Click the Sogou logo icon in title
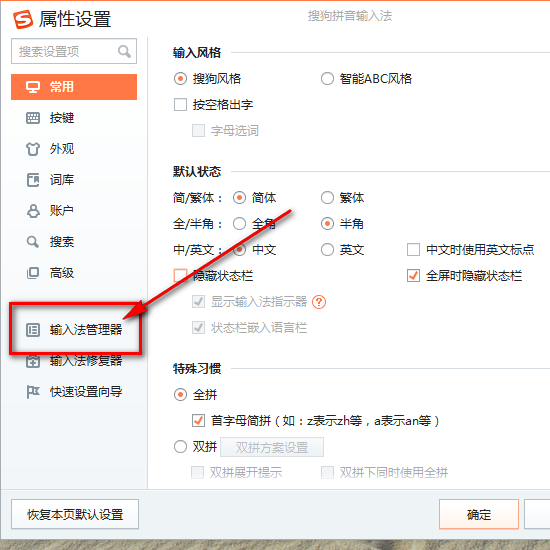The height and width of the screenshot is (550, 550). click(x=23, y=19)
